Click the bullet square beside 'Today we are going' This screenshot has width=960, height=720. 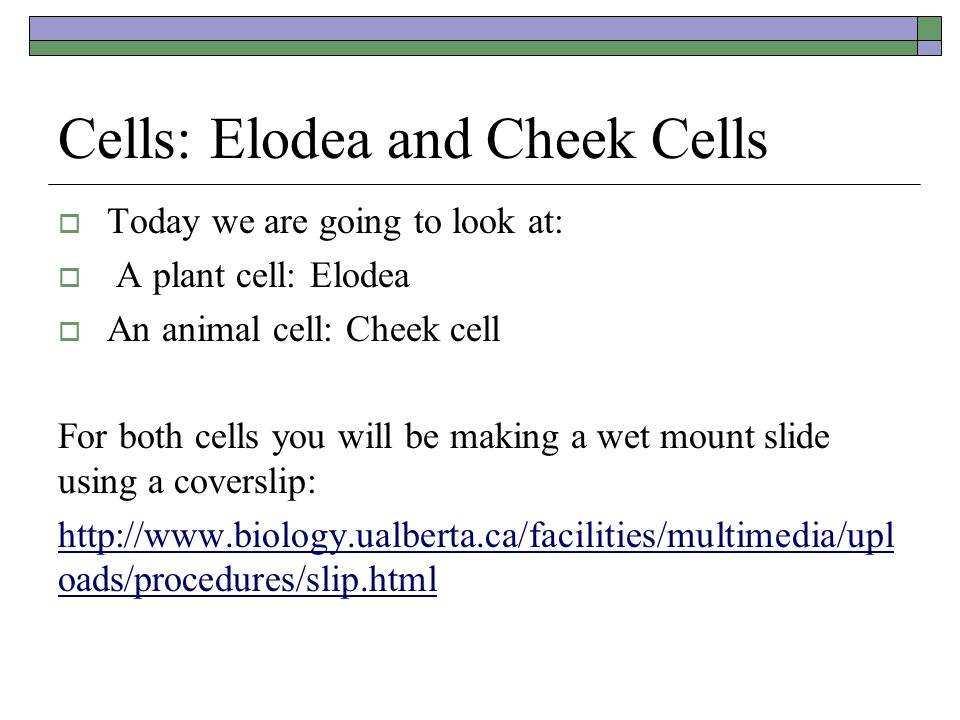point(70,223)
